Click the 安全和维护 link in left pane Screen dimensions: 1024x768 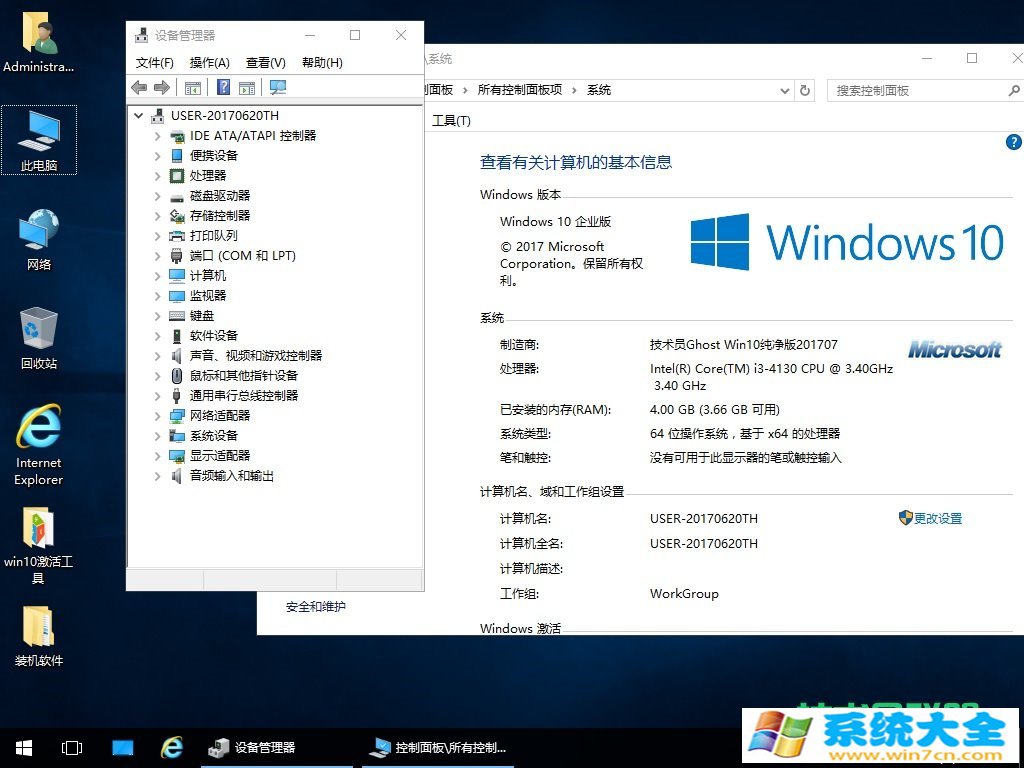click(316, 607)
